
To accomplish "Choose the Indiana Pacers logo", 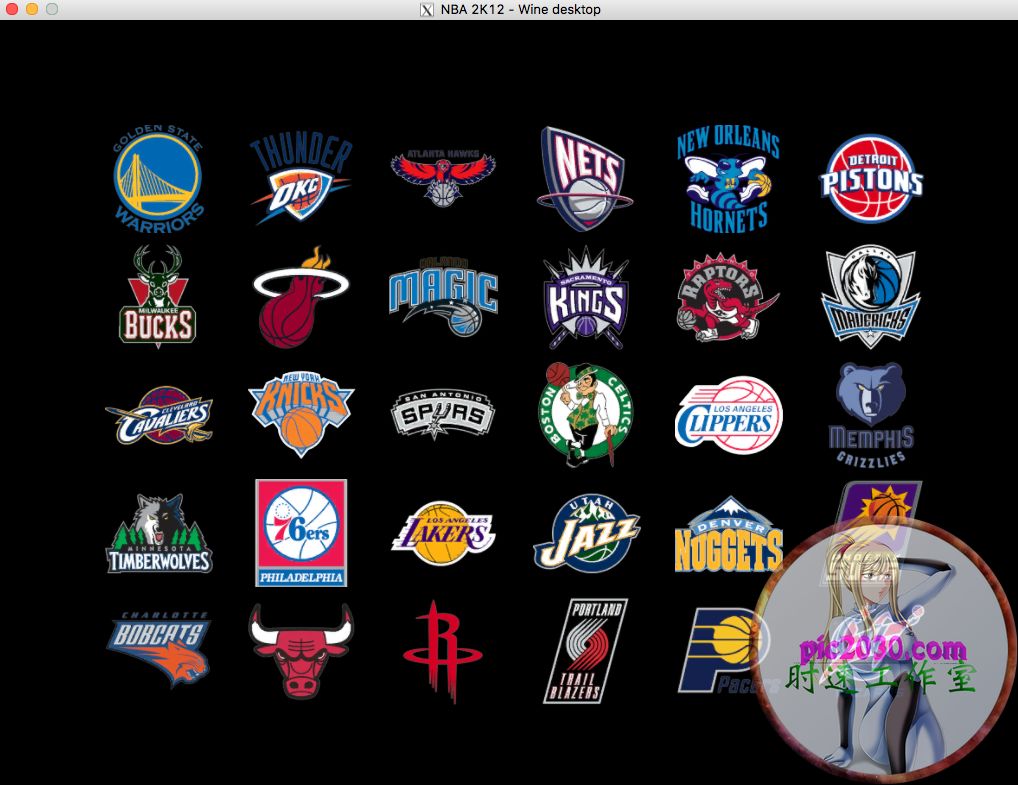I will 727,650.
